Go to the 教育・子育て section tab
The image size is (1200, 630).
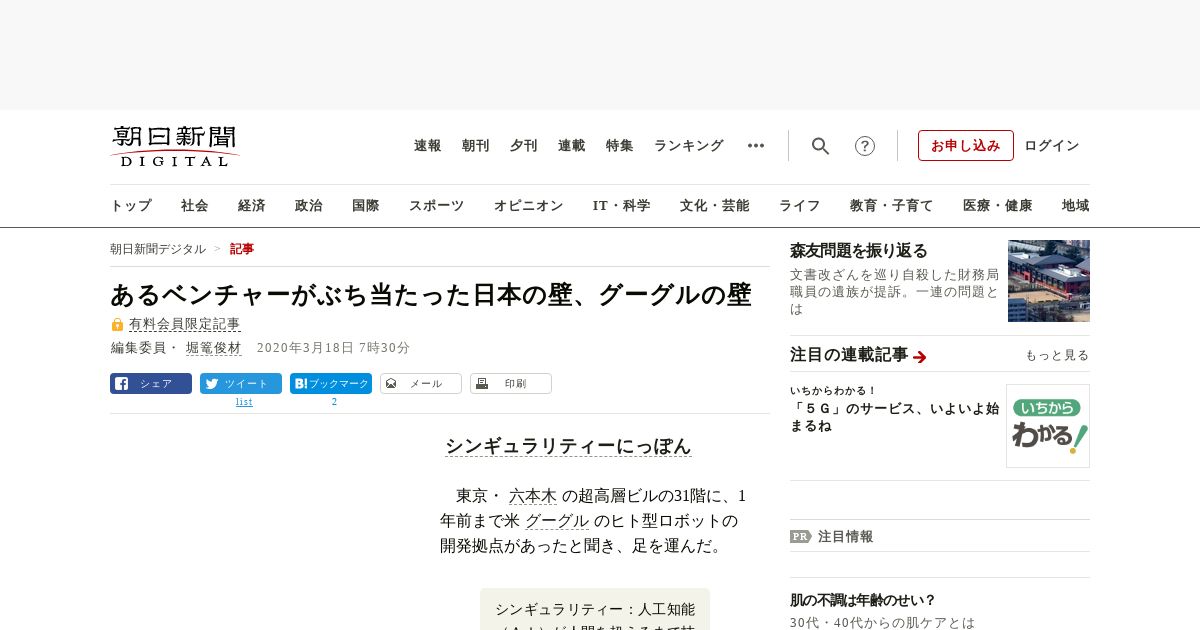click(x=892, y=206)
